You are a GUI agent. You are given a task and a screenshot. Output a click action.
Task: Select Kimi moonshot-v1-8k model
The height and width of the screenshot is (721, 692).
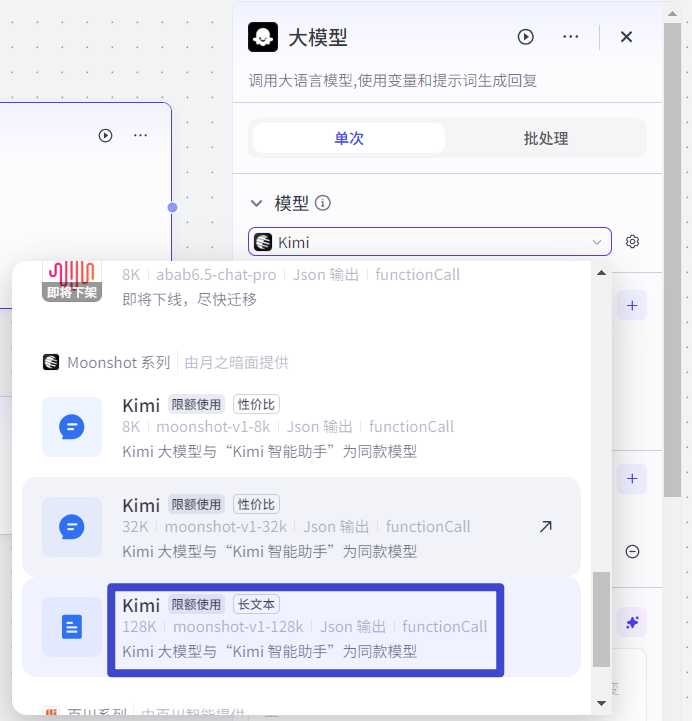coord(301,427)
